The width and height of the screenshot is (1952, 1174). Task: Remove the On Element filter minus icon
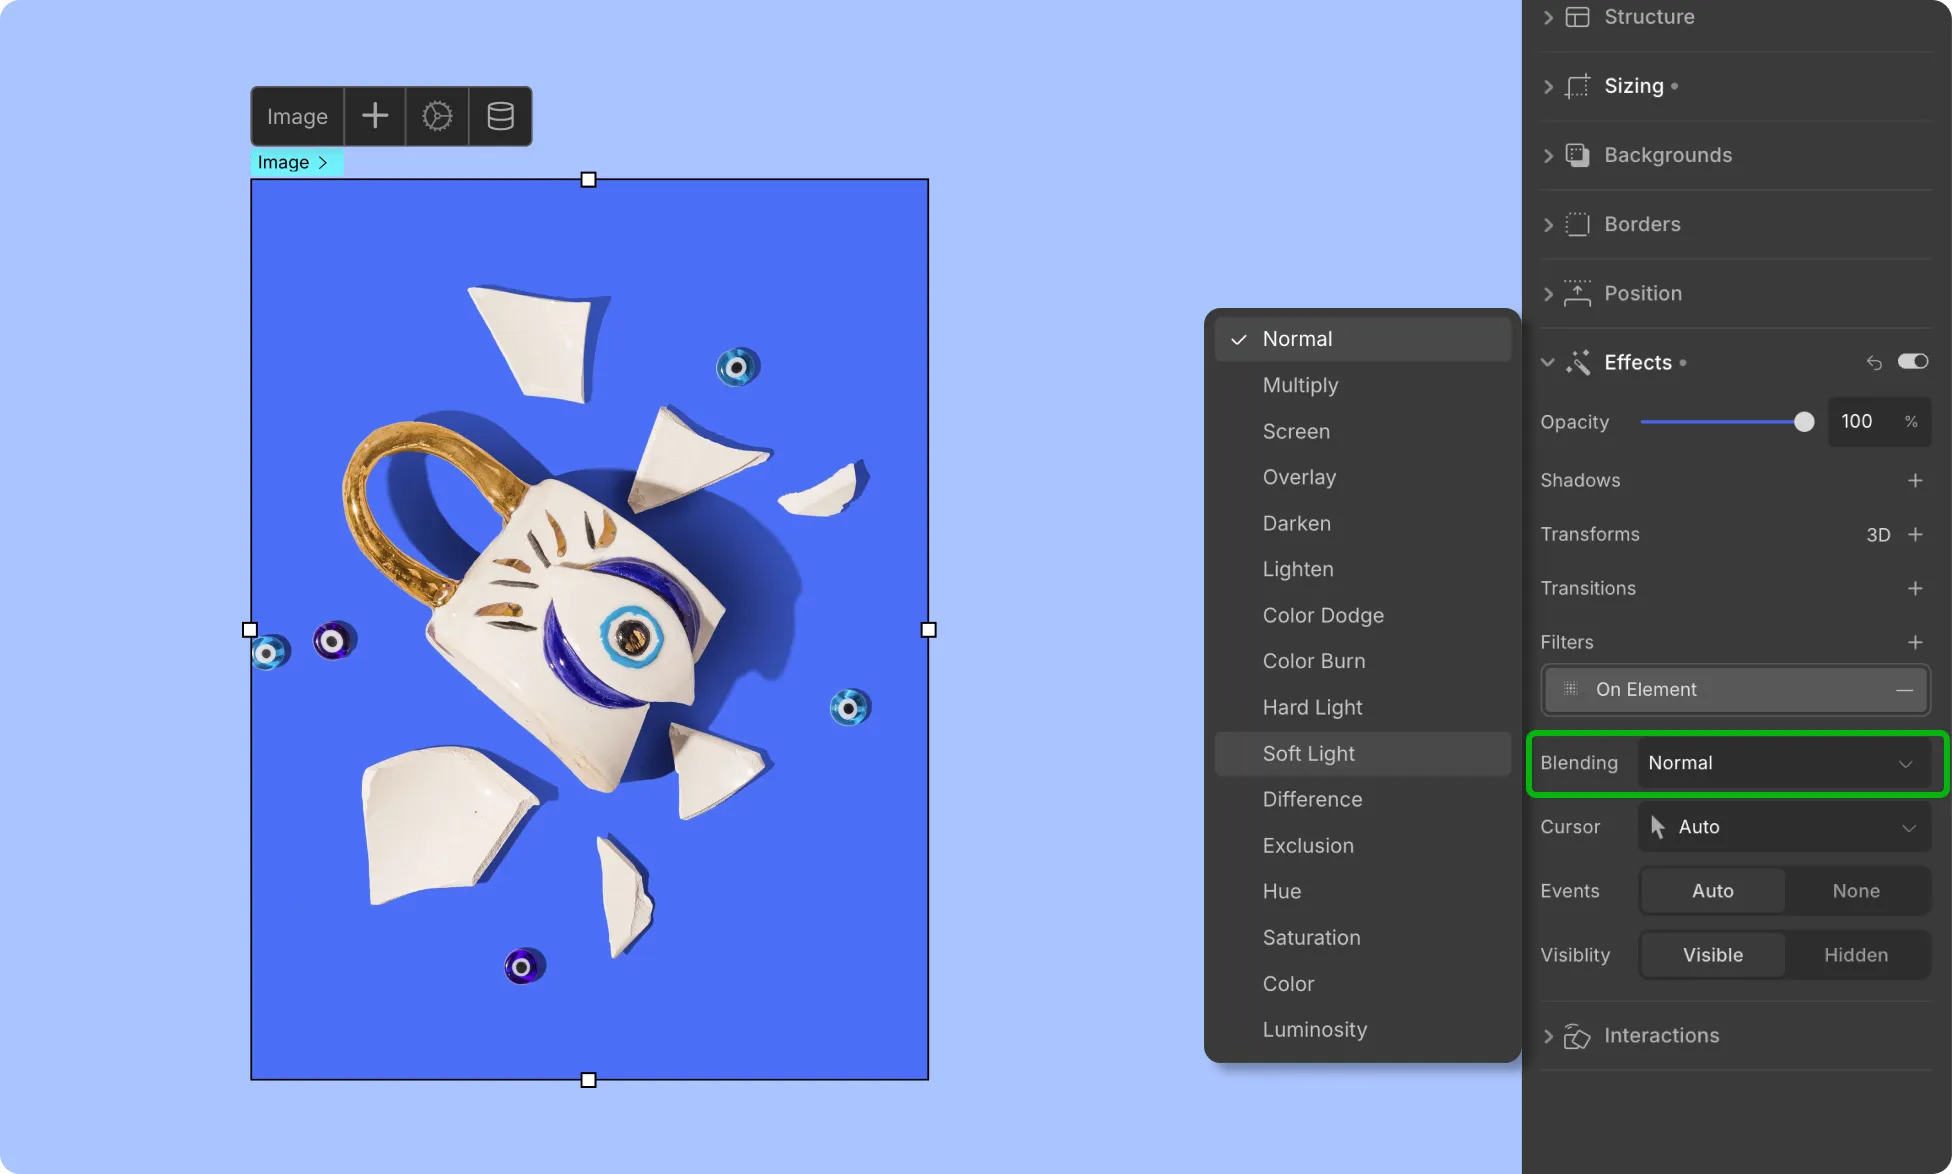(x=1904, y=690)
